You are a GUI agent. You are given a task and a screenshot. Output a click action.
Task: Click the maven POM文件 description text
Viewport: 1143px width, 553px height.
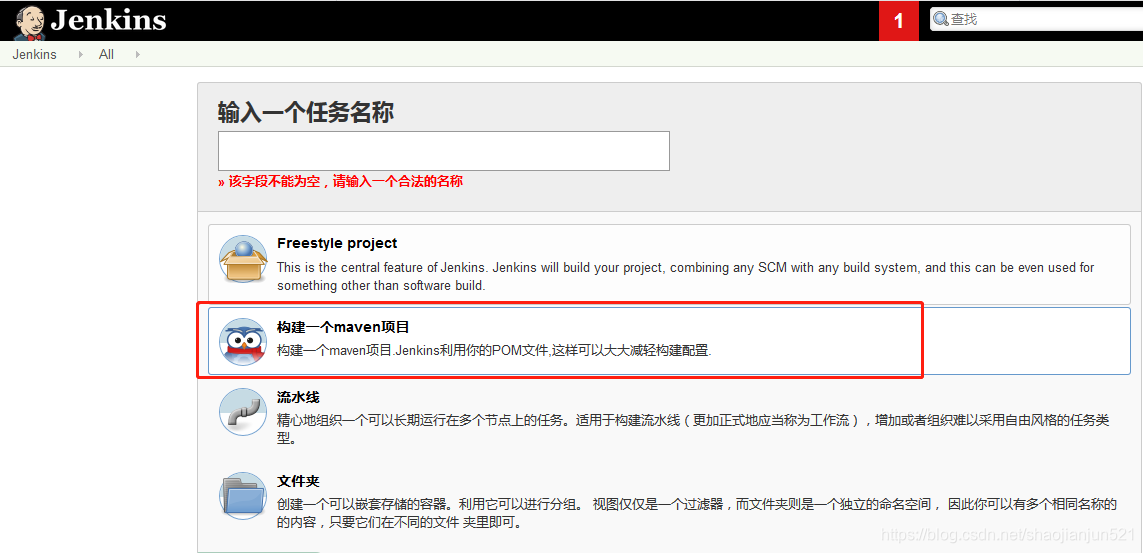pyautogui.click(x=494, y=350)
